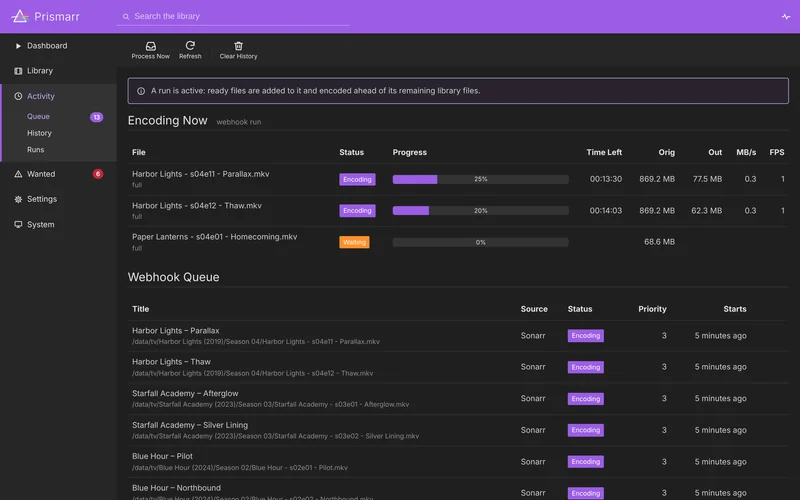
Task: Click the Progress column header
Action: point(410,152)
